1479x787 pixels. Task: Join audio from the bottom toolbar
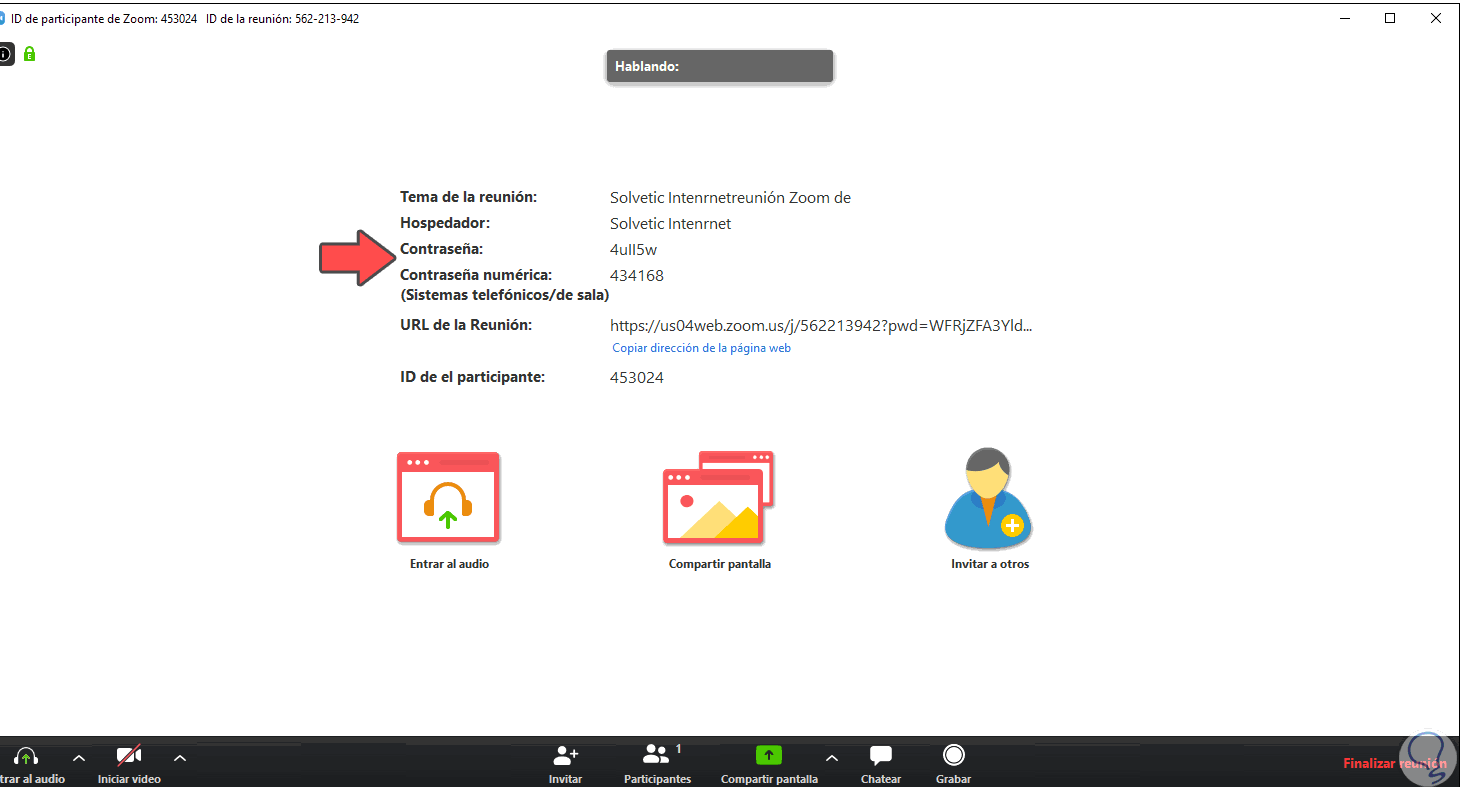click(x=30, y=765)
